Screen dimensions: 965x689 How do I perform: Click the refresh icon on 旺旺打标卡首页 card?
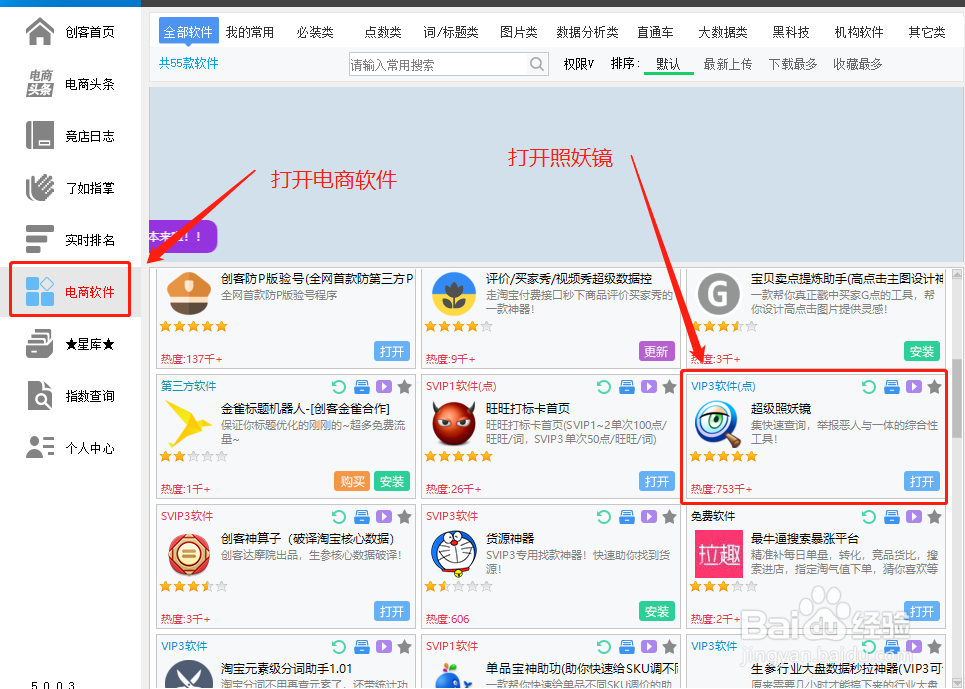click(x=604, y=386)
